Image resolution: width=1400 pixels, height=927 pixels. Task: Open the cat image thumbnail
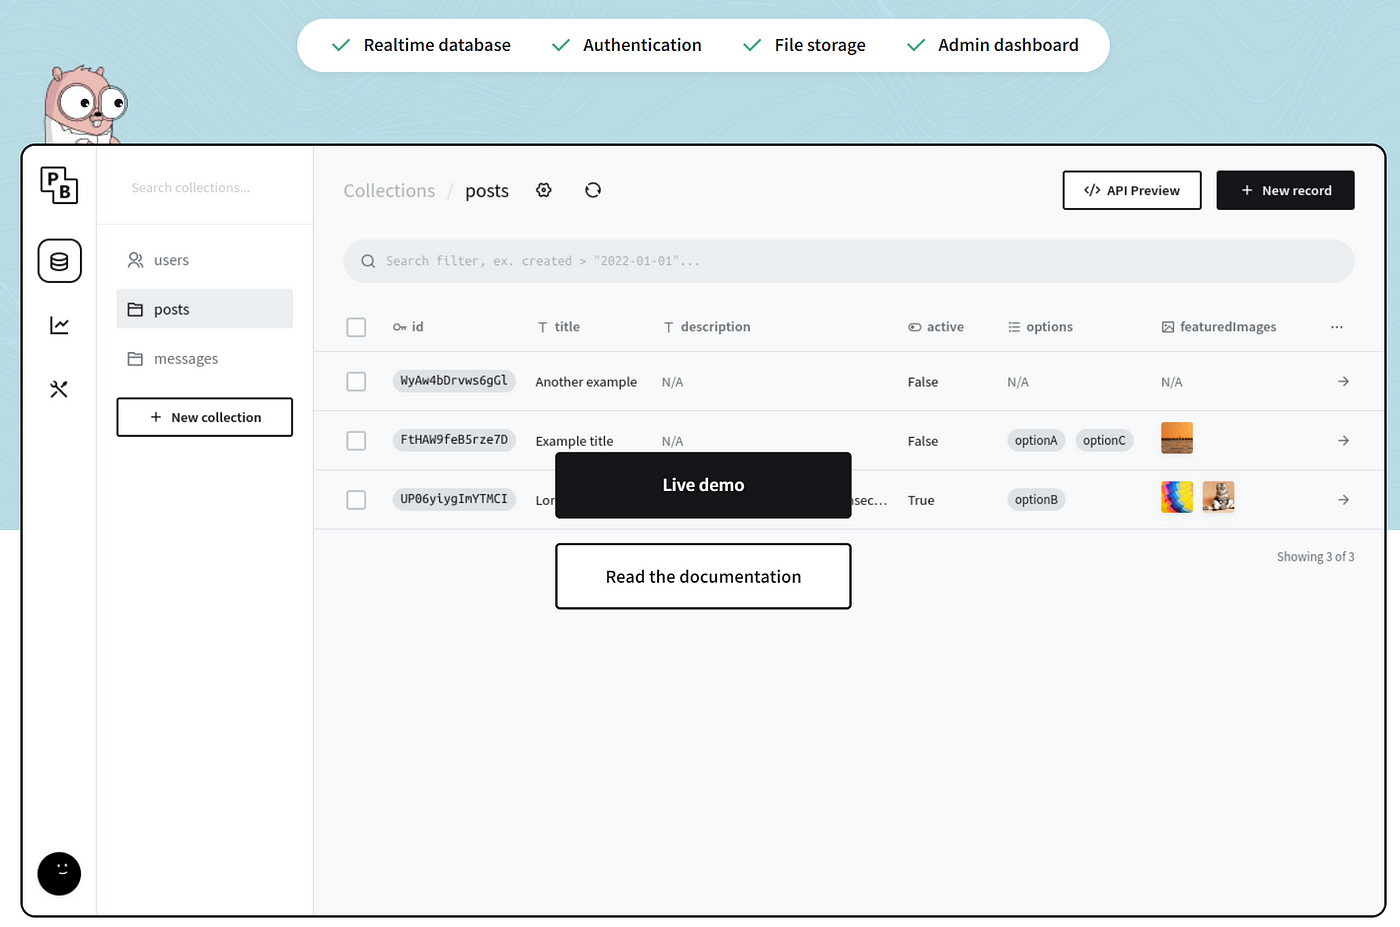(1218, 497)
